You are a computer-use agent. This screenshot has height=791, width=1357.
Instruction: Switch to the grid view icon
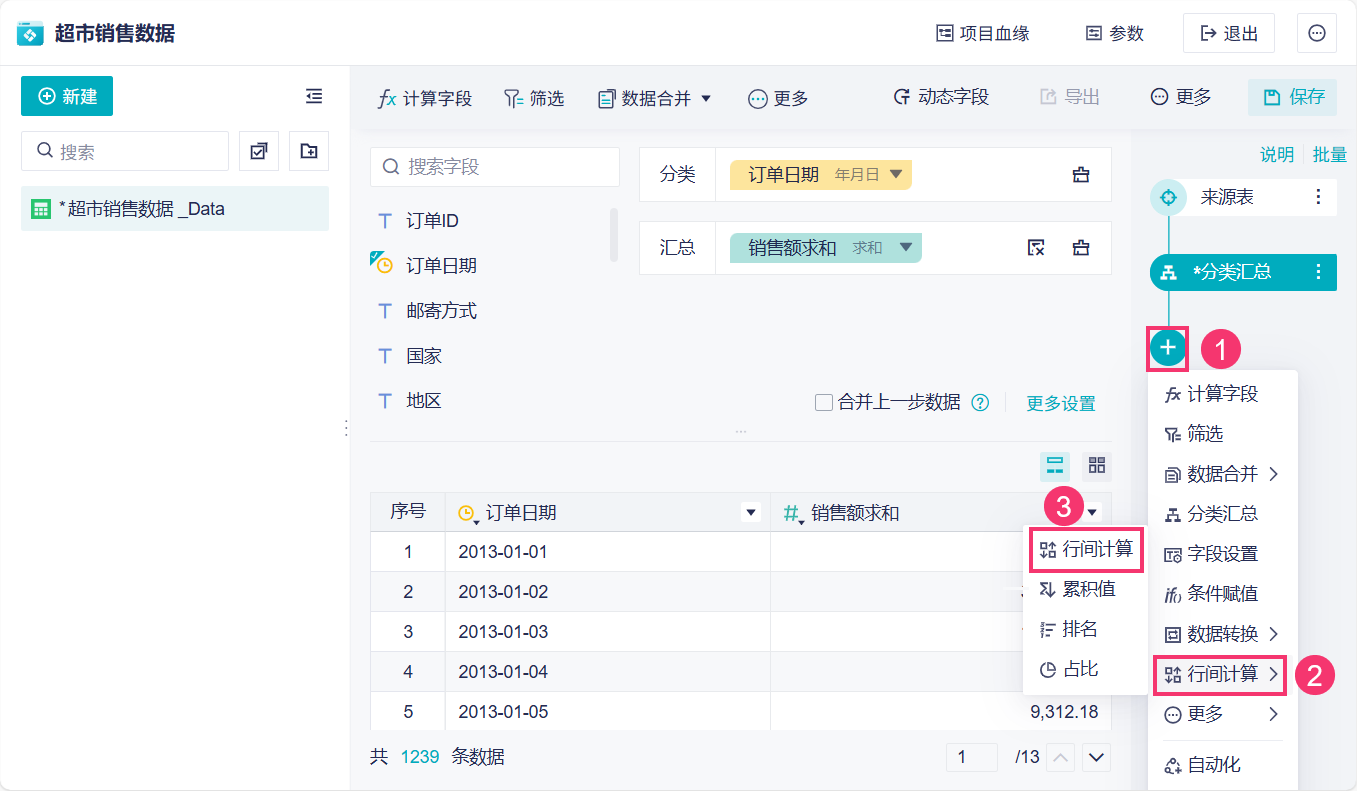point(1097,465)
